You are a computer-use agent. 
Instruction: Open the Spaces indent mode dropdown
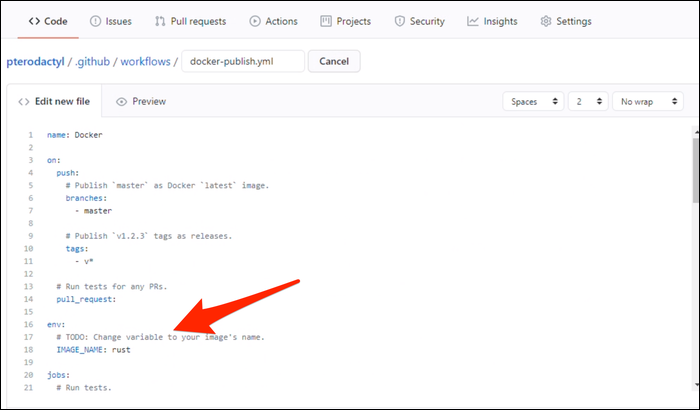click(x=533, y=101)
